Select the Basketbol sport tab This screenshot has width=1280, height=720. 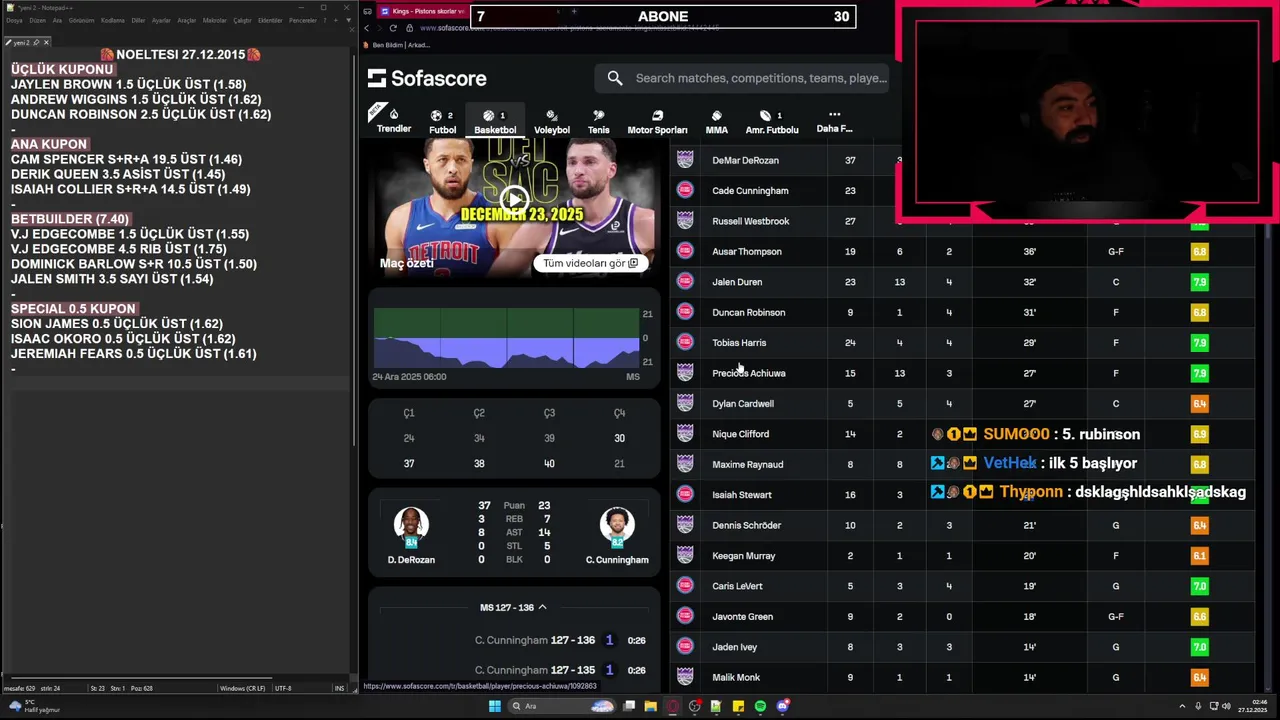point(495,121)
